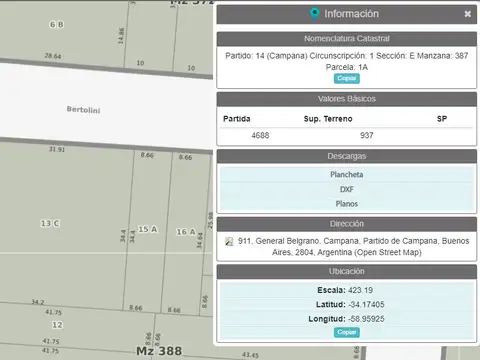Download the DXF file

(347, 189)
